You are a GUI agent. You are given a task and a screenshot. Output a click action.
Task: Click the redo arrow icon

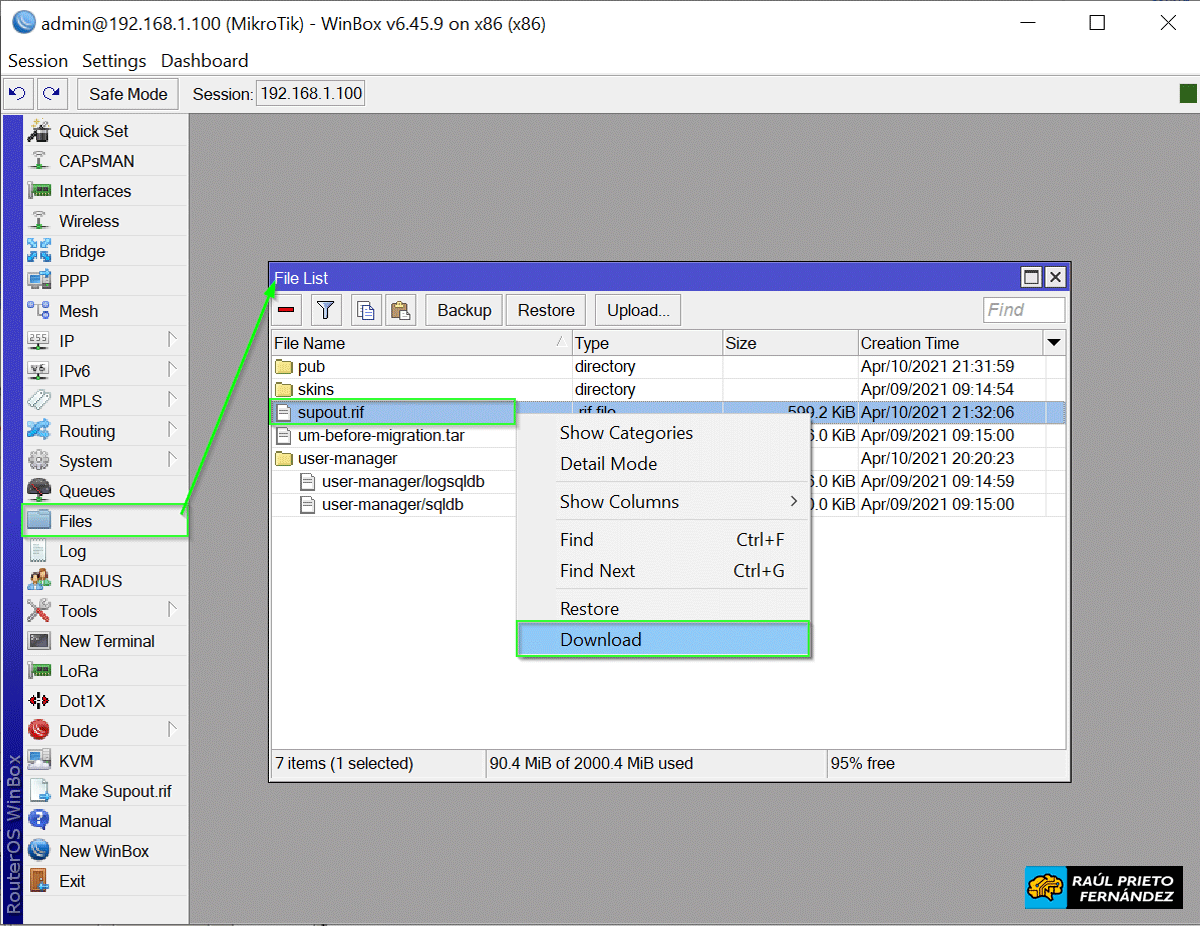coord(52,94)
